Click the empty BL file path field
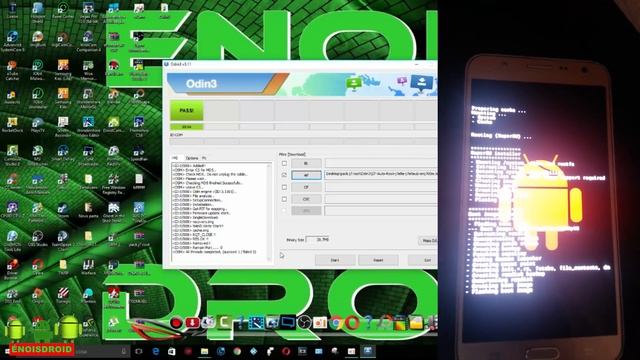 click(x=381, y=163)
